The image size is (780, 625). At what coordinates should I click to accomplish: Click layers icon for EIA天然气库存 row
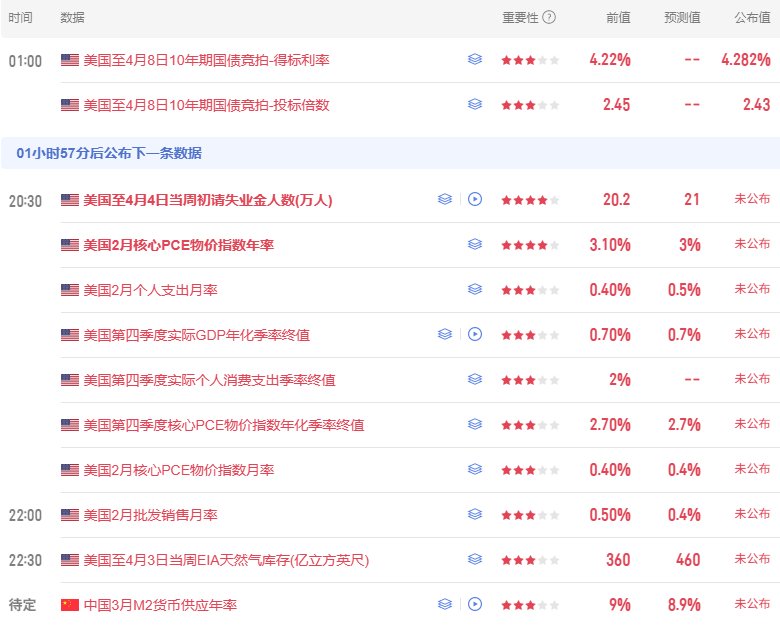[475, 559]
